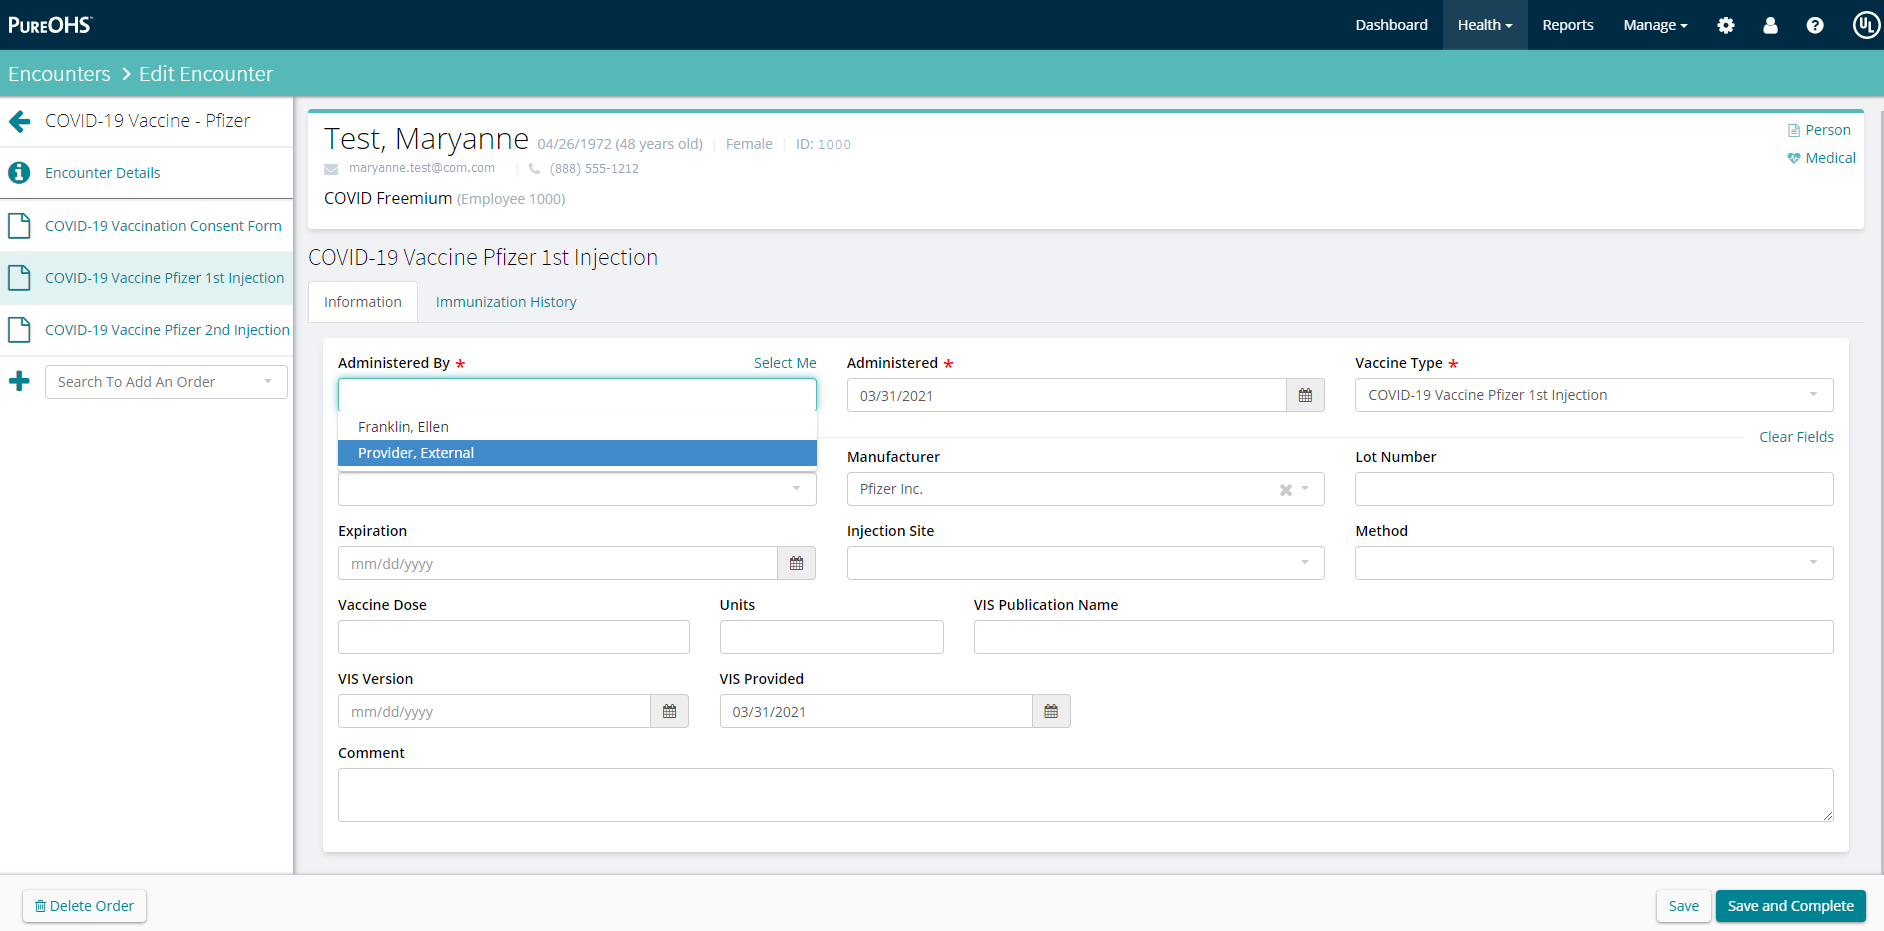Viewport: 1884px width, 931px height.
Task: Go to Dashboard
Action: (1391, 25)
